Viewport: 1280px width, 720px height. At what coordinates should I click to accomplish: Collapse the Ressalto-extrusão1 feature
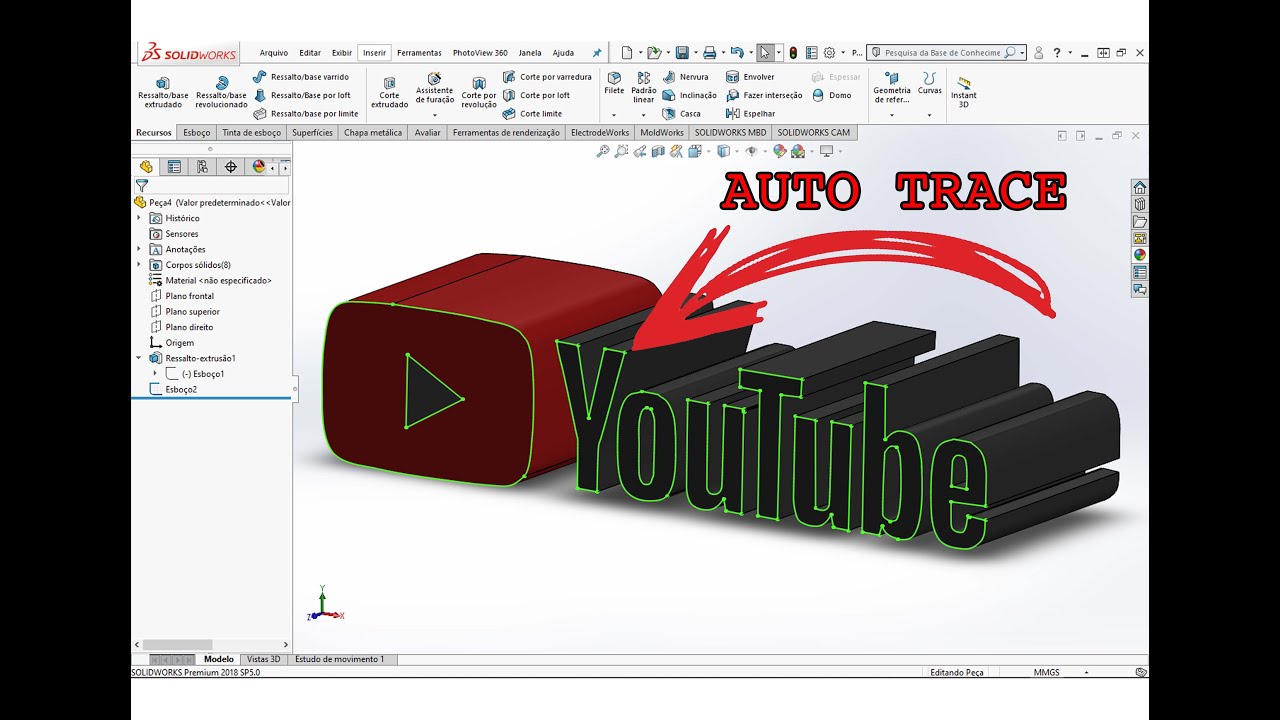(139, 358)
